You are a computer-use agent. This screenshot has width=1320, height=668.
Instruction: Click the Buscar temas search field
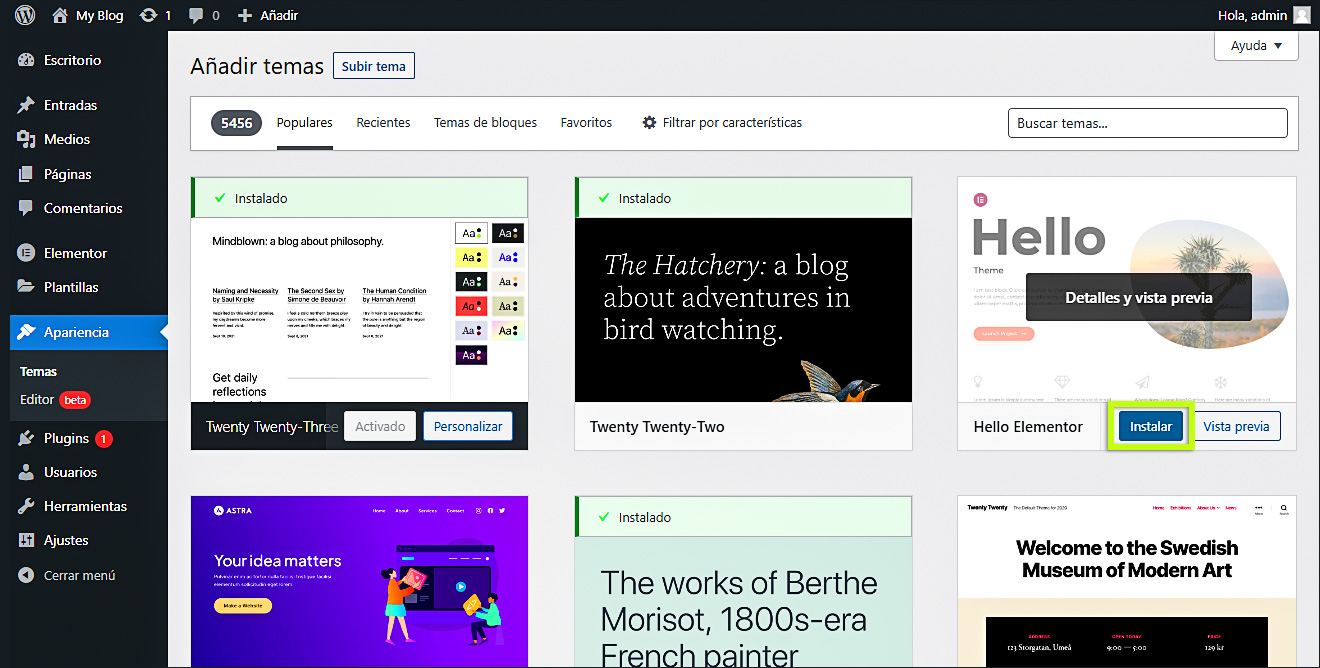click(1147, 123)
